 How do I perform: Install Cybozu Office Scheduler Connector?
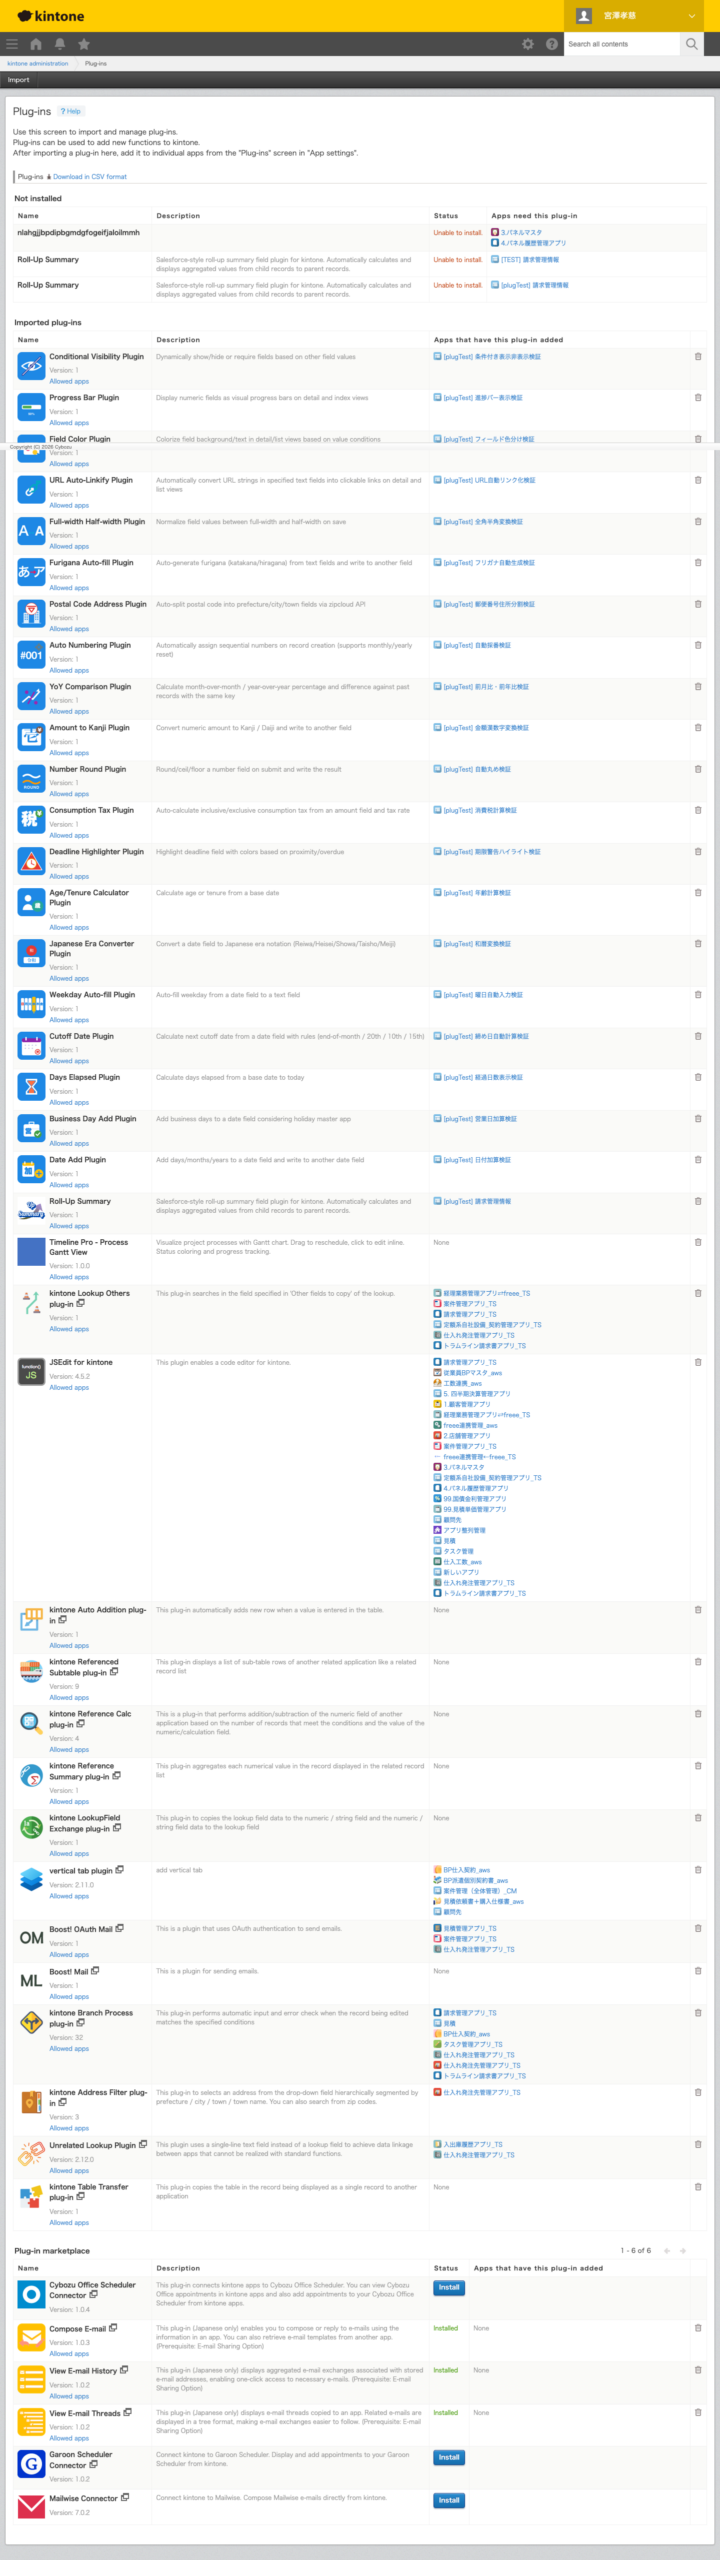[x=449, y=2288]
